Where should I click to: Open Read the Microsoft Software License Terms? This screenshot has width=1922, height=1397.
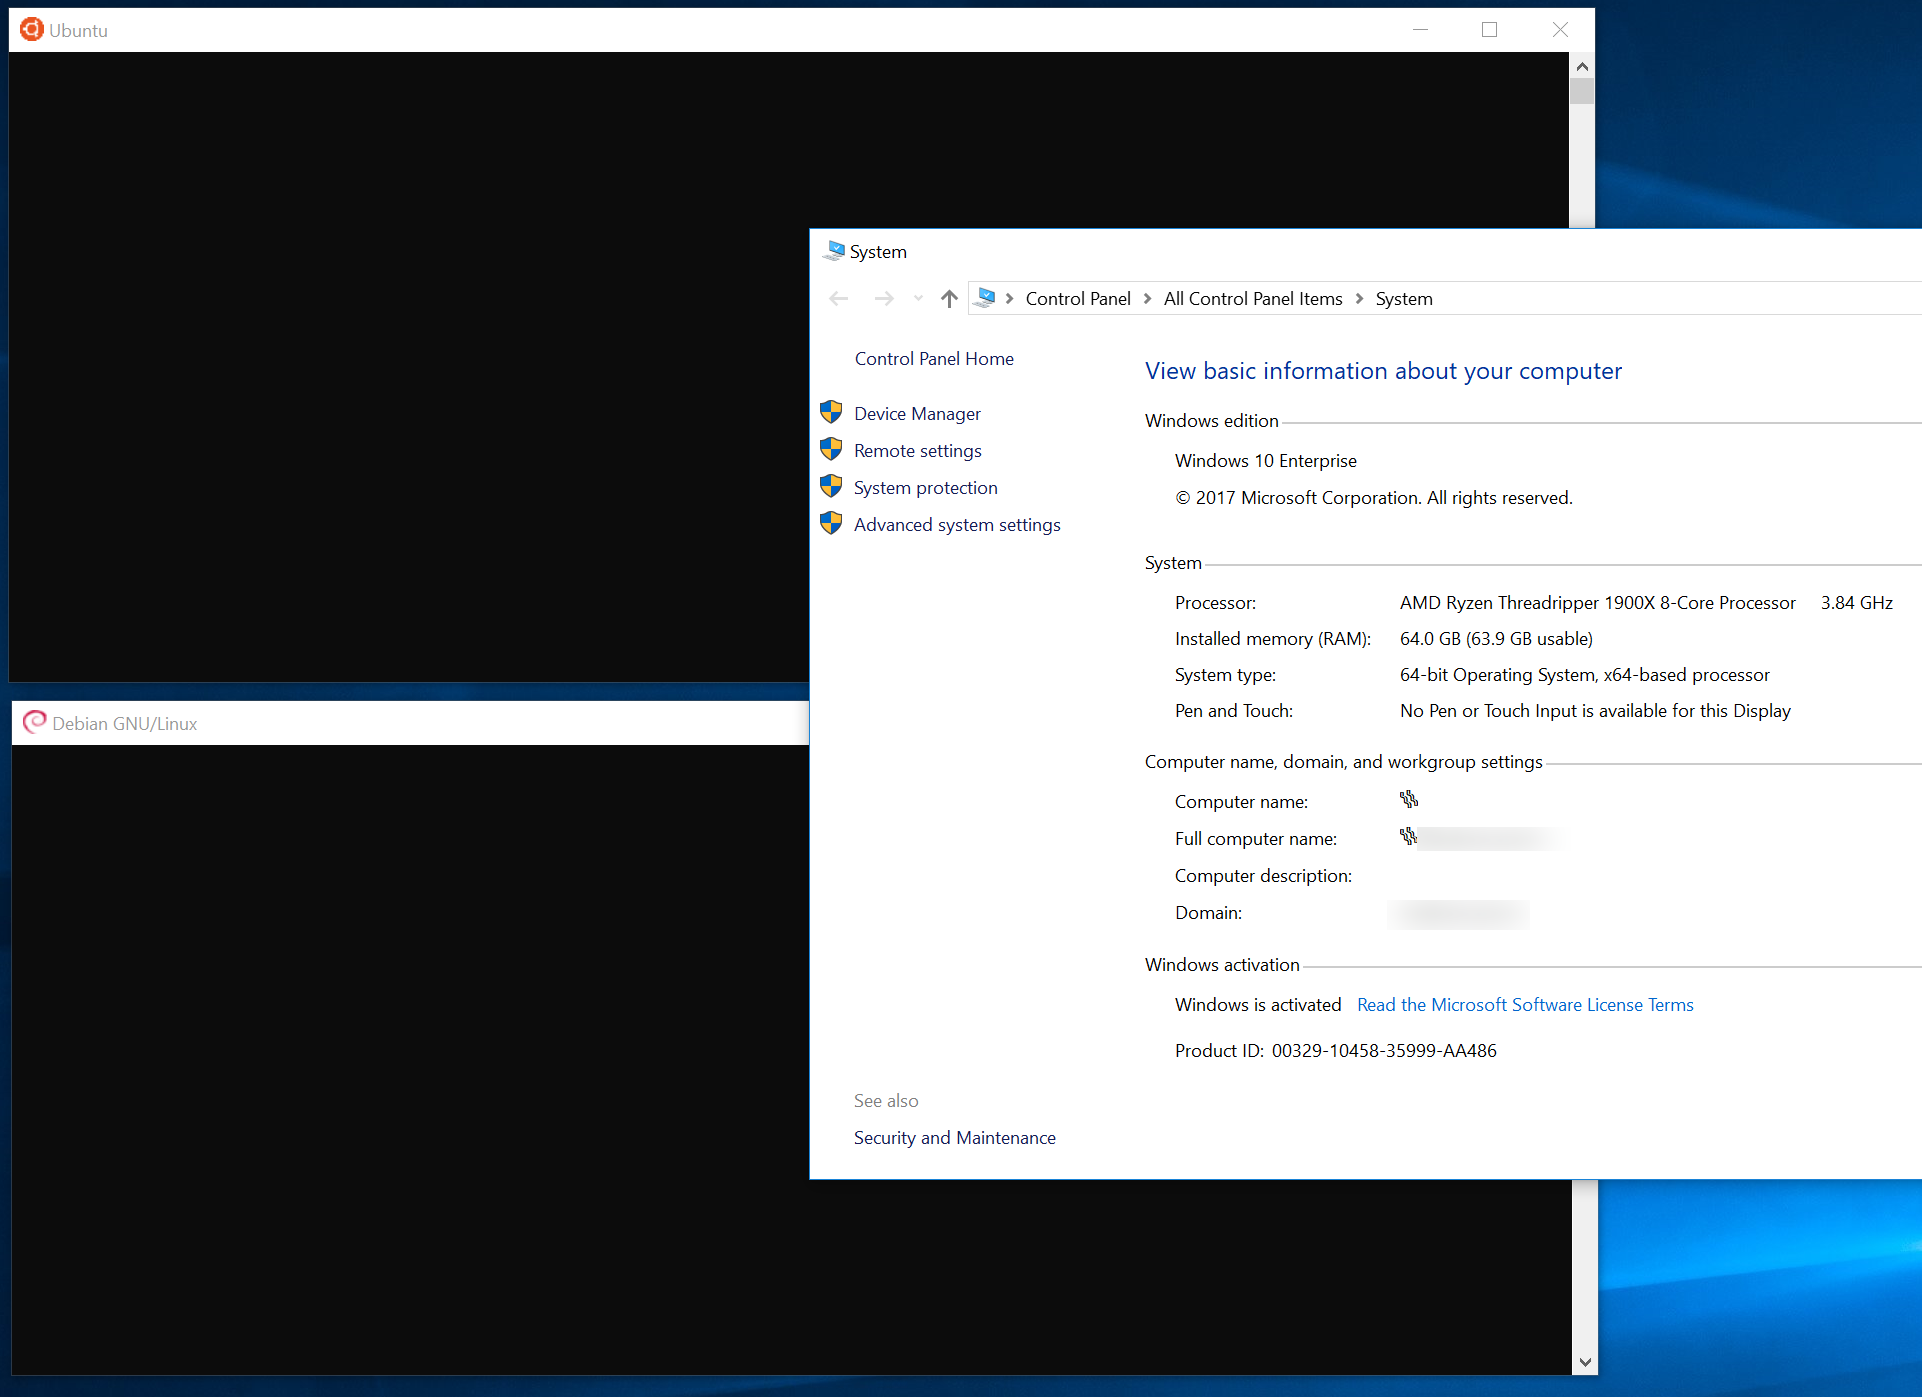pyautogui.click(x=1524, y=1004)
